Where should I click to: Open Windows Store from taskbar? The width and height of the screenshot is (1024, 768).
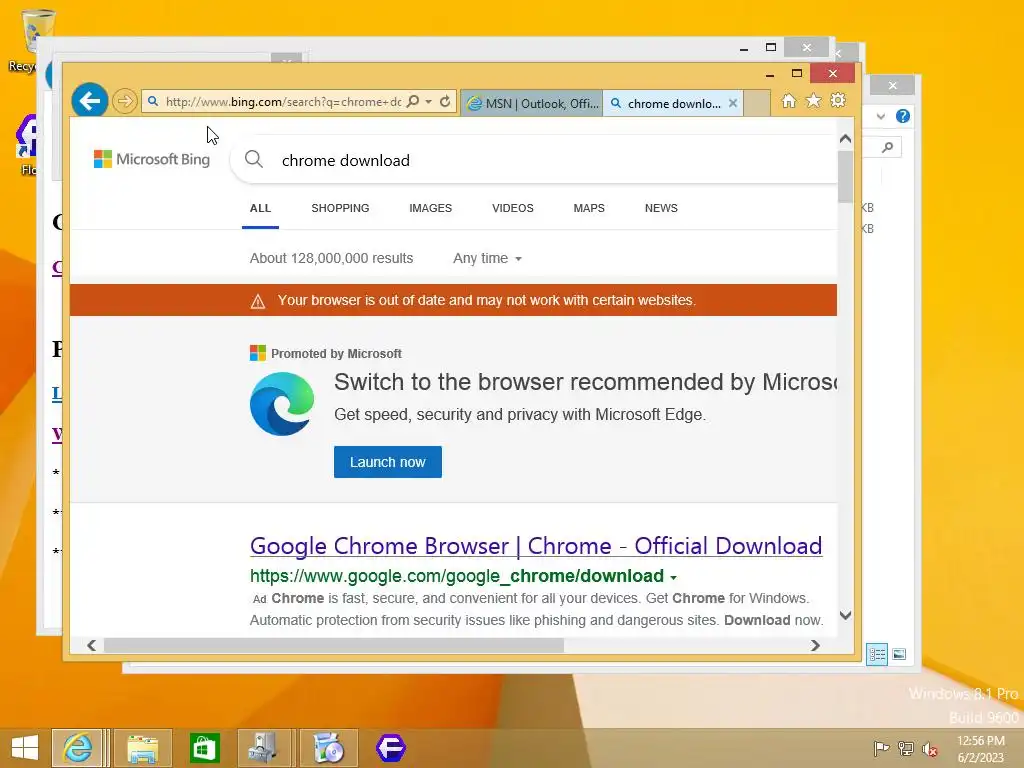click(x=204, y=748)
